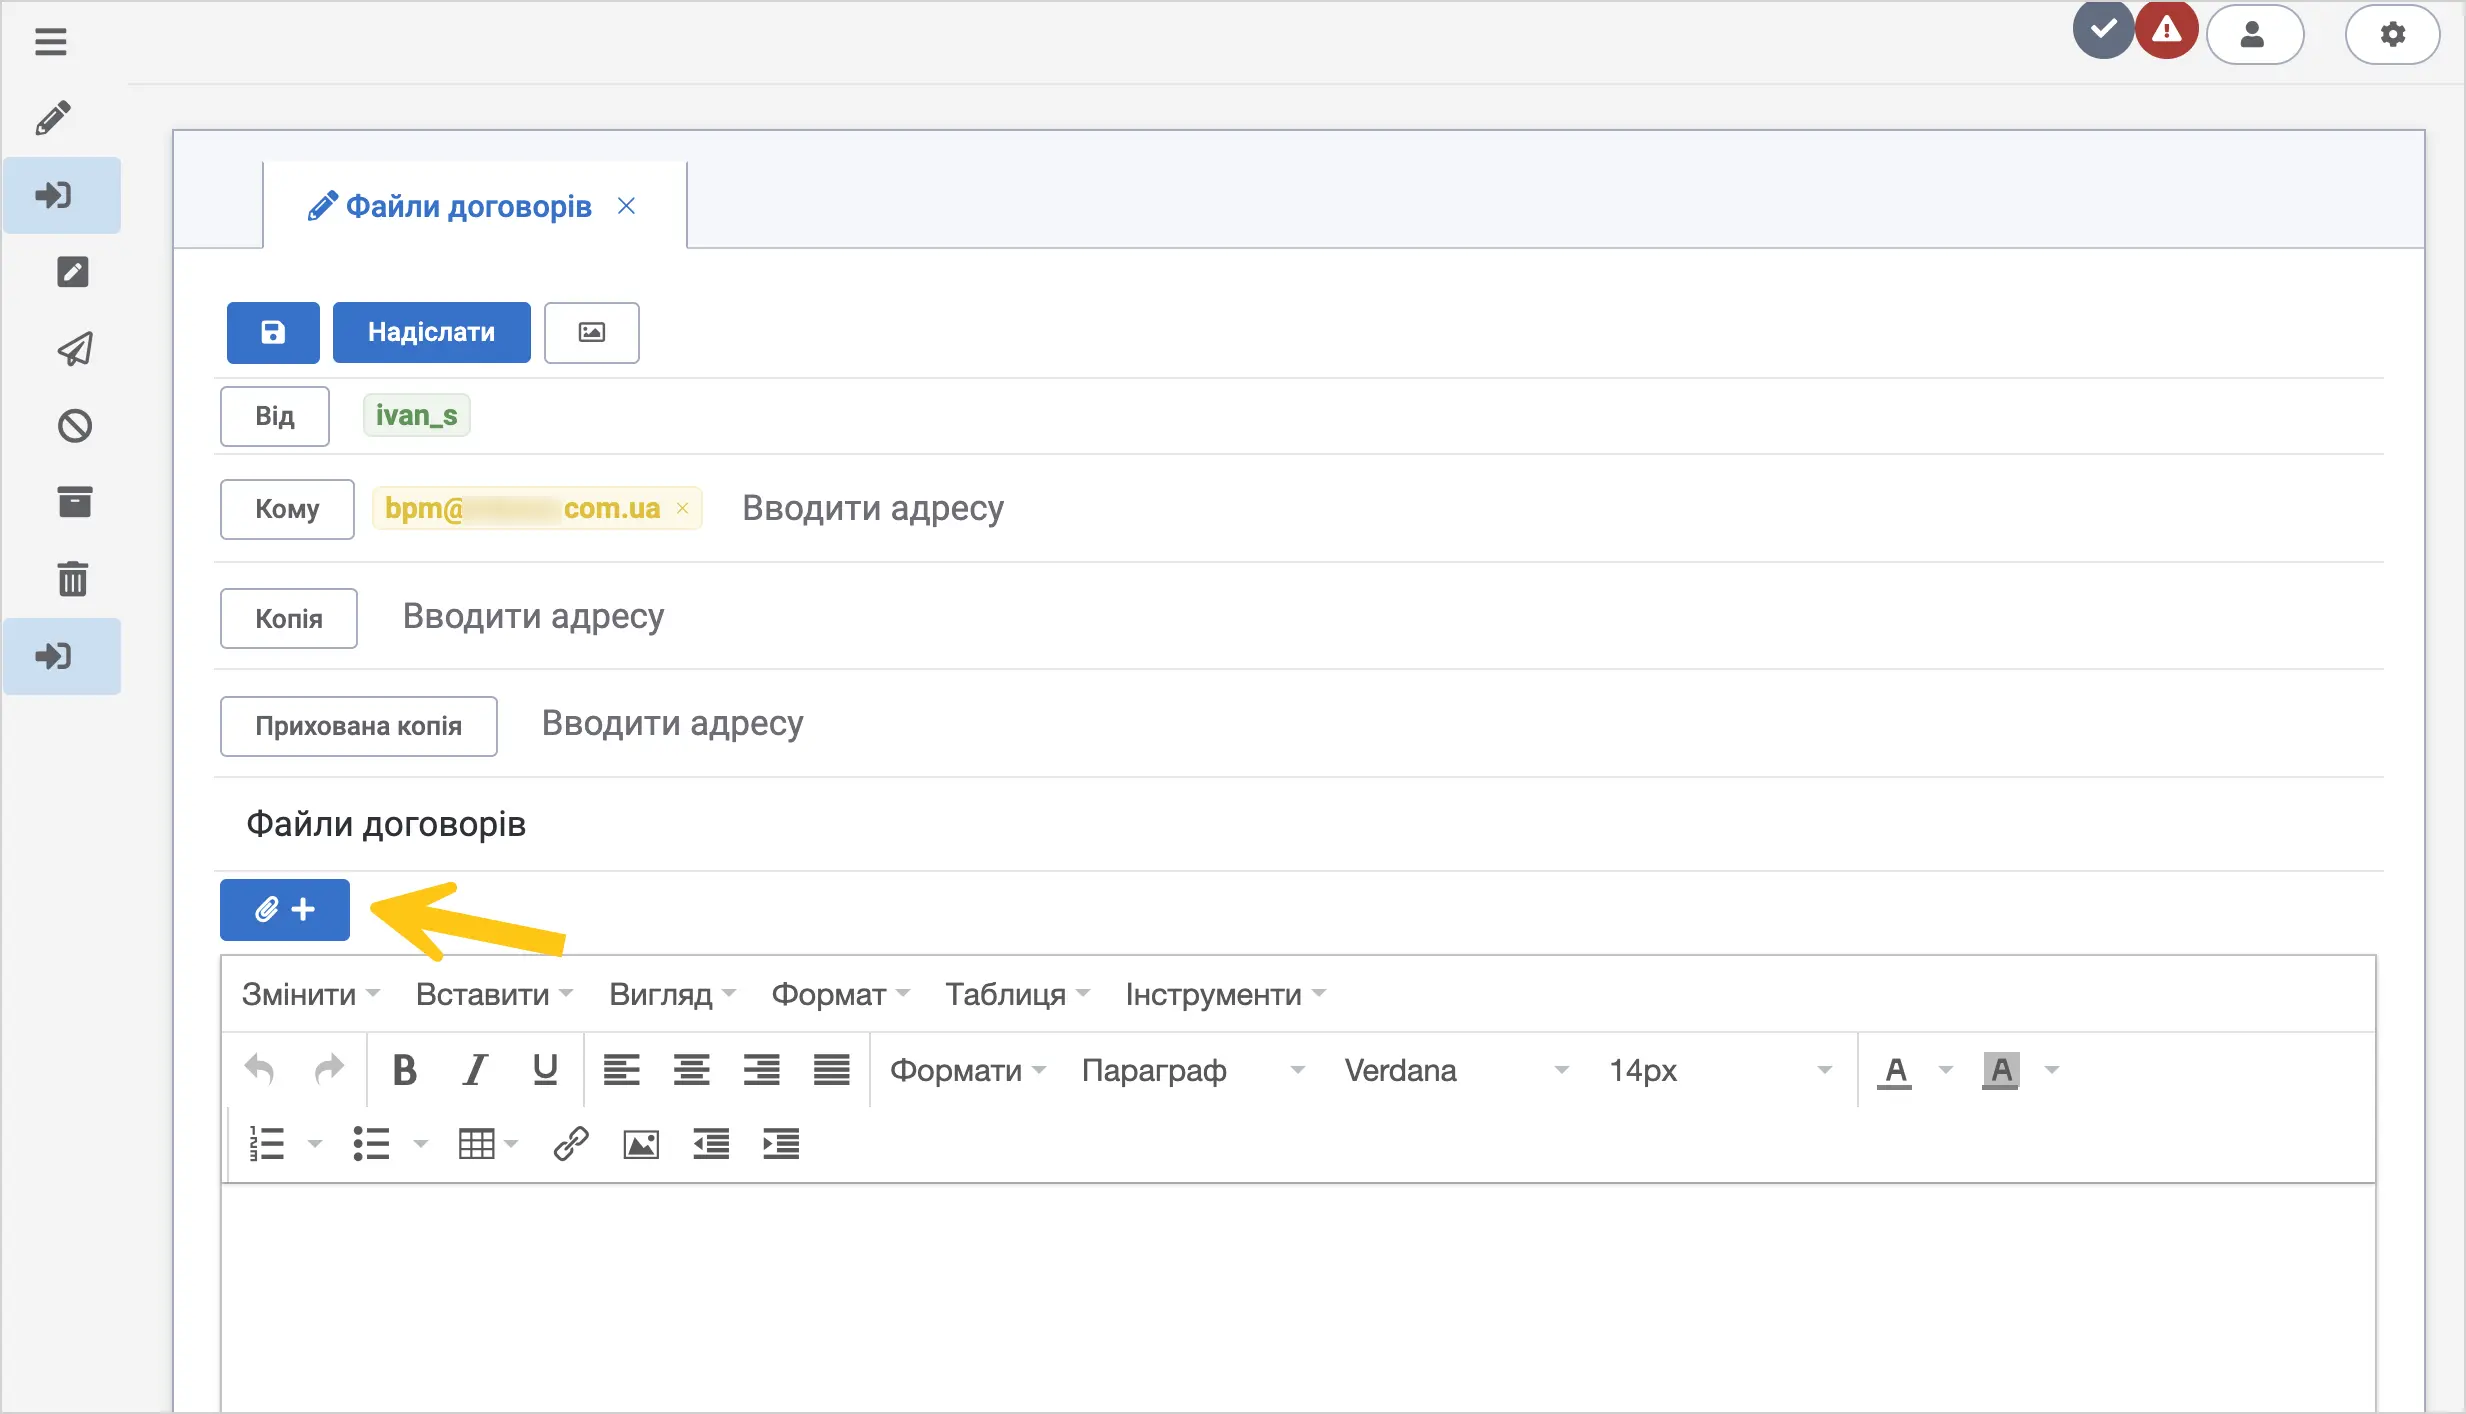Insert a bulleted list
Screen dimensions: 2466x1414
point(371,1143)
